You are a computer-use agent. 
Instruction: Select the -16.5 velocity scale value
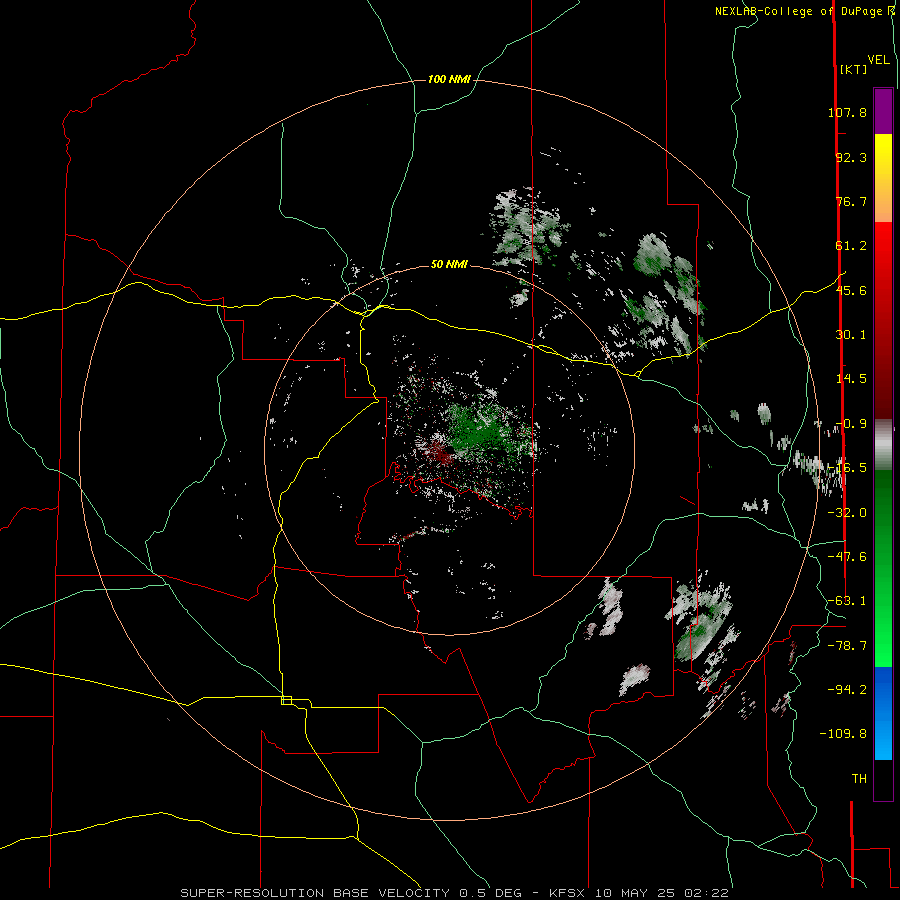point(847,468)
